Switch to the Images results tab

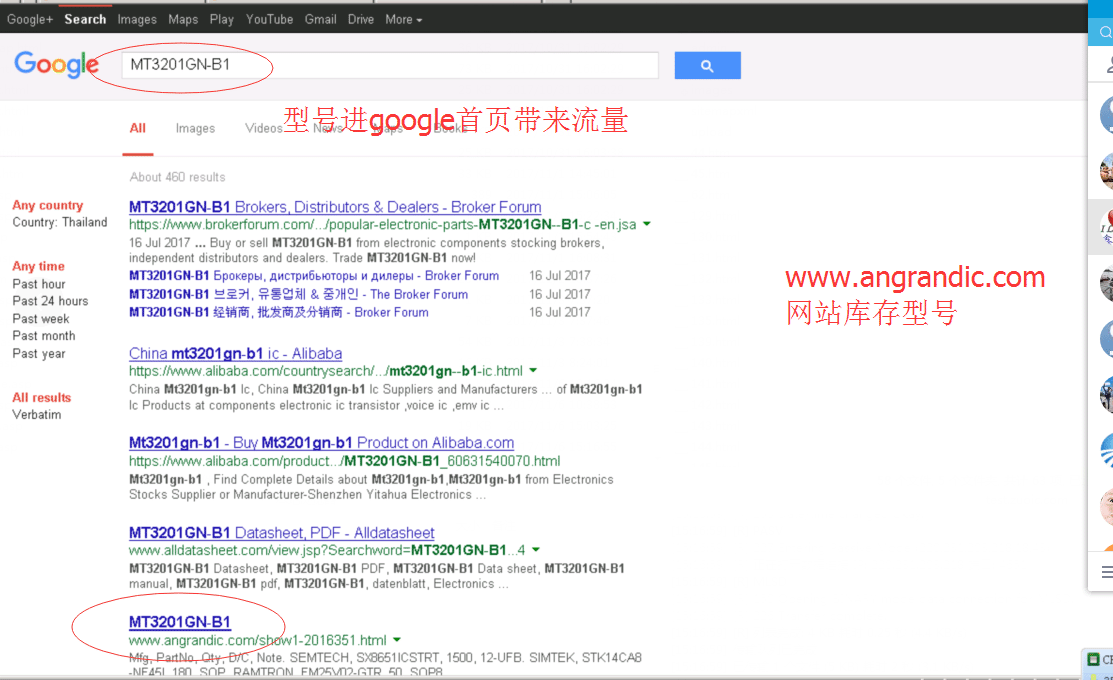point(195,128)
